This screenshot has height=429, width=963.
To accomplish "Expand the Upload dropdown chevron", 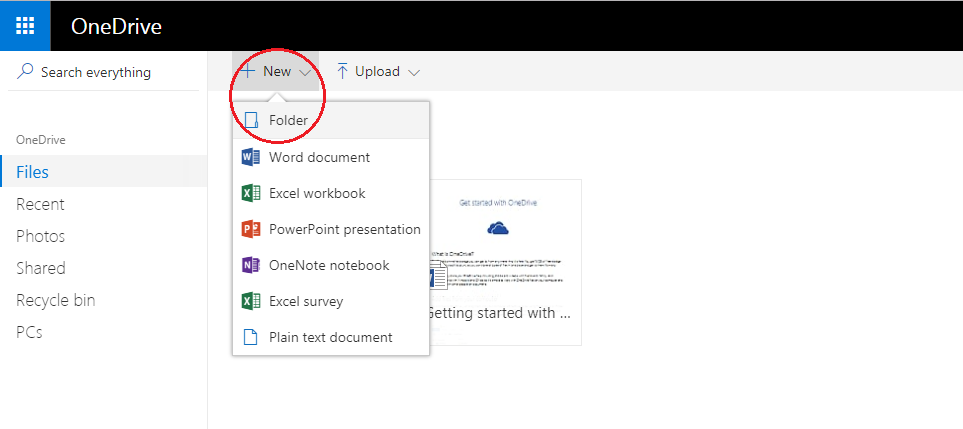I will pos(414,73).
